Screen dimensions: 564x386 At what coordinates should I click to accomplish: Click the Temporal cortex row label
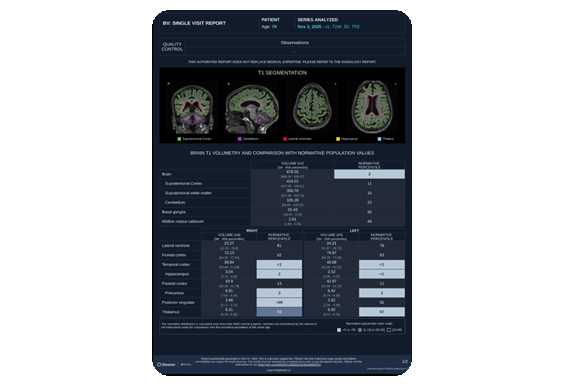coord(176,265)
